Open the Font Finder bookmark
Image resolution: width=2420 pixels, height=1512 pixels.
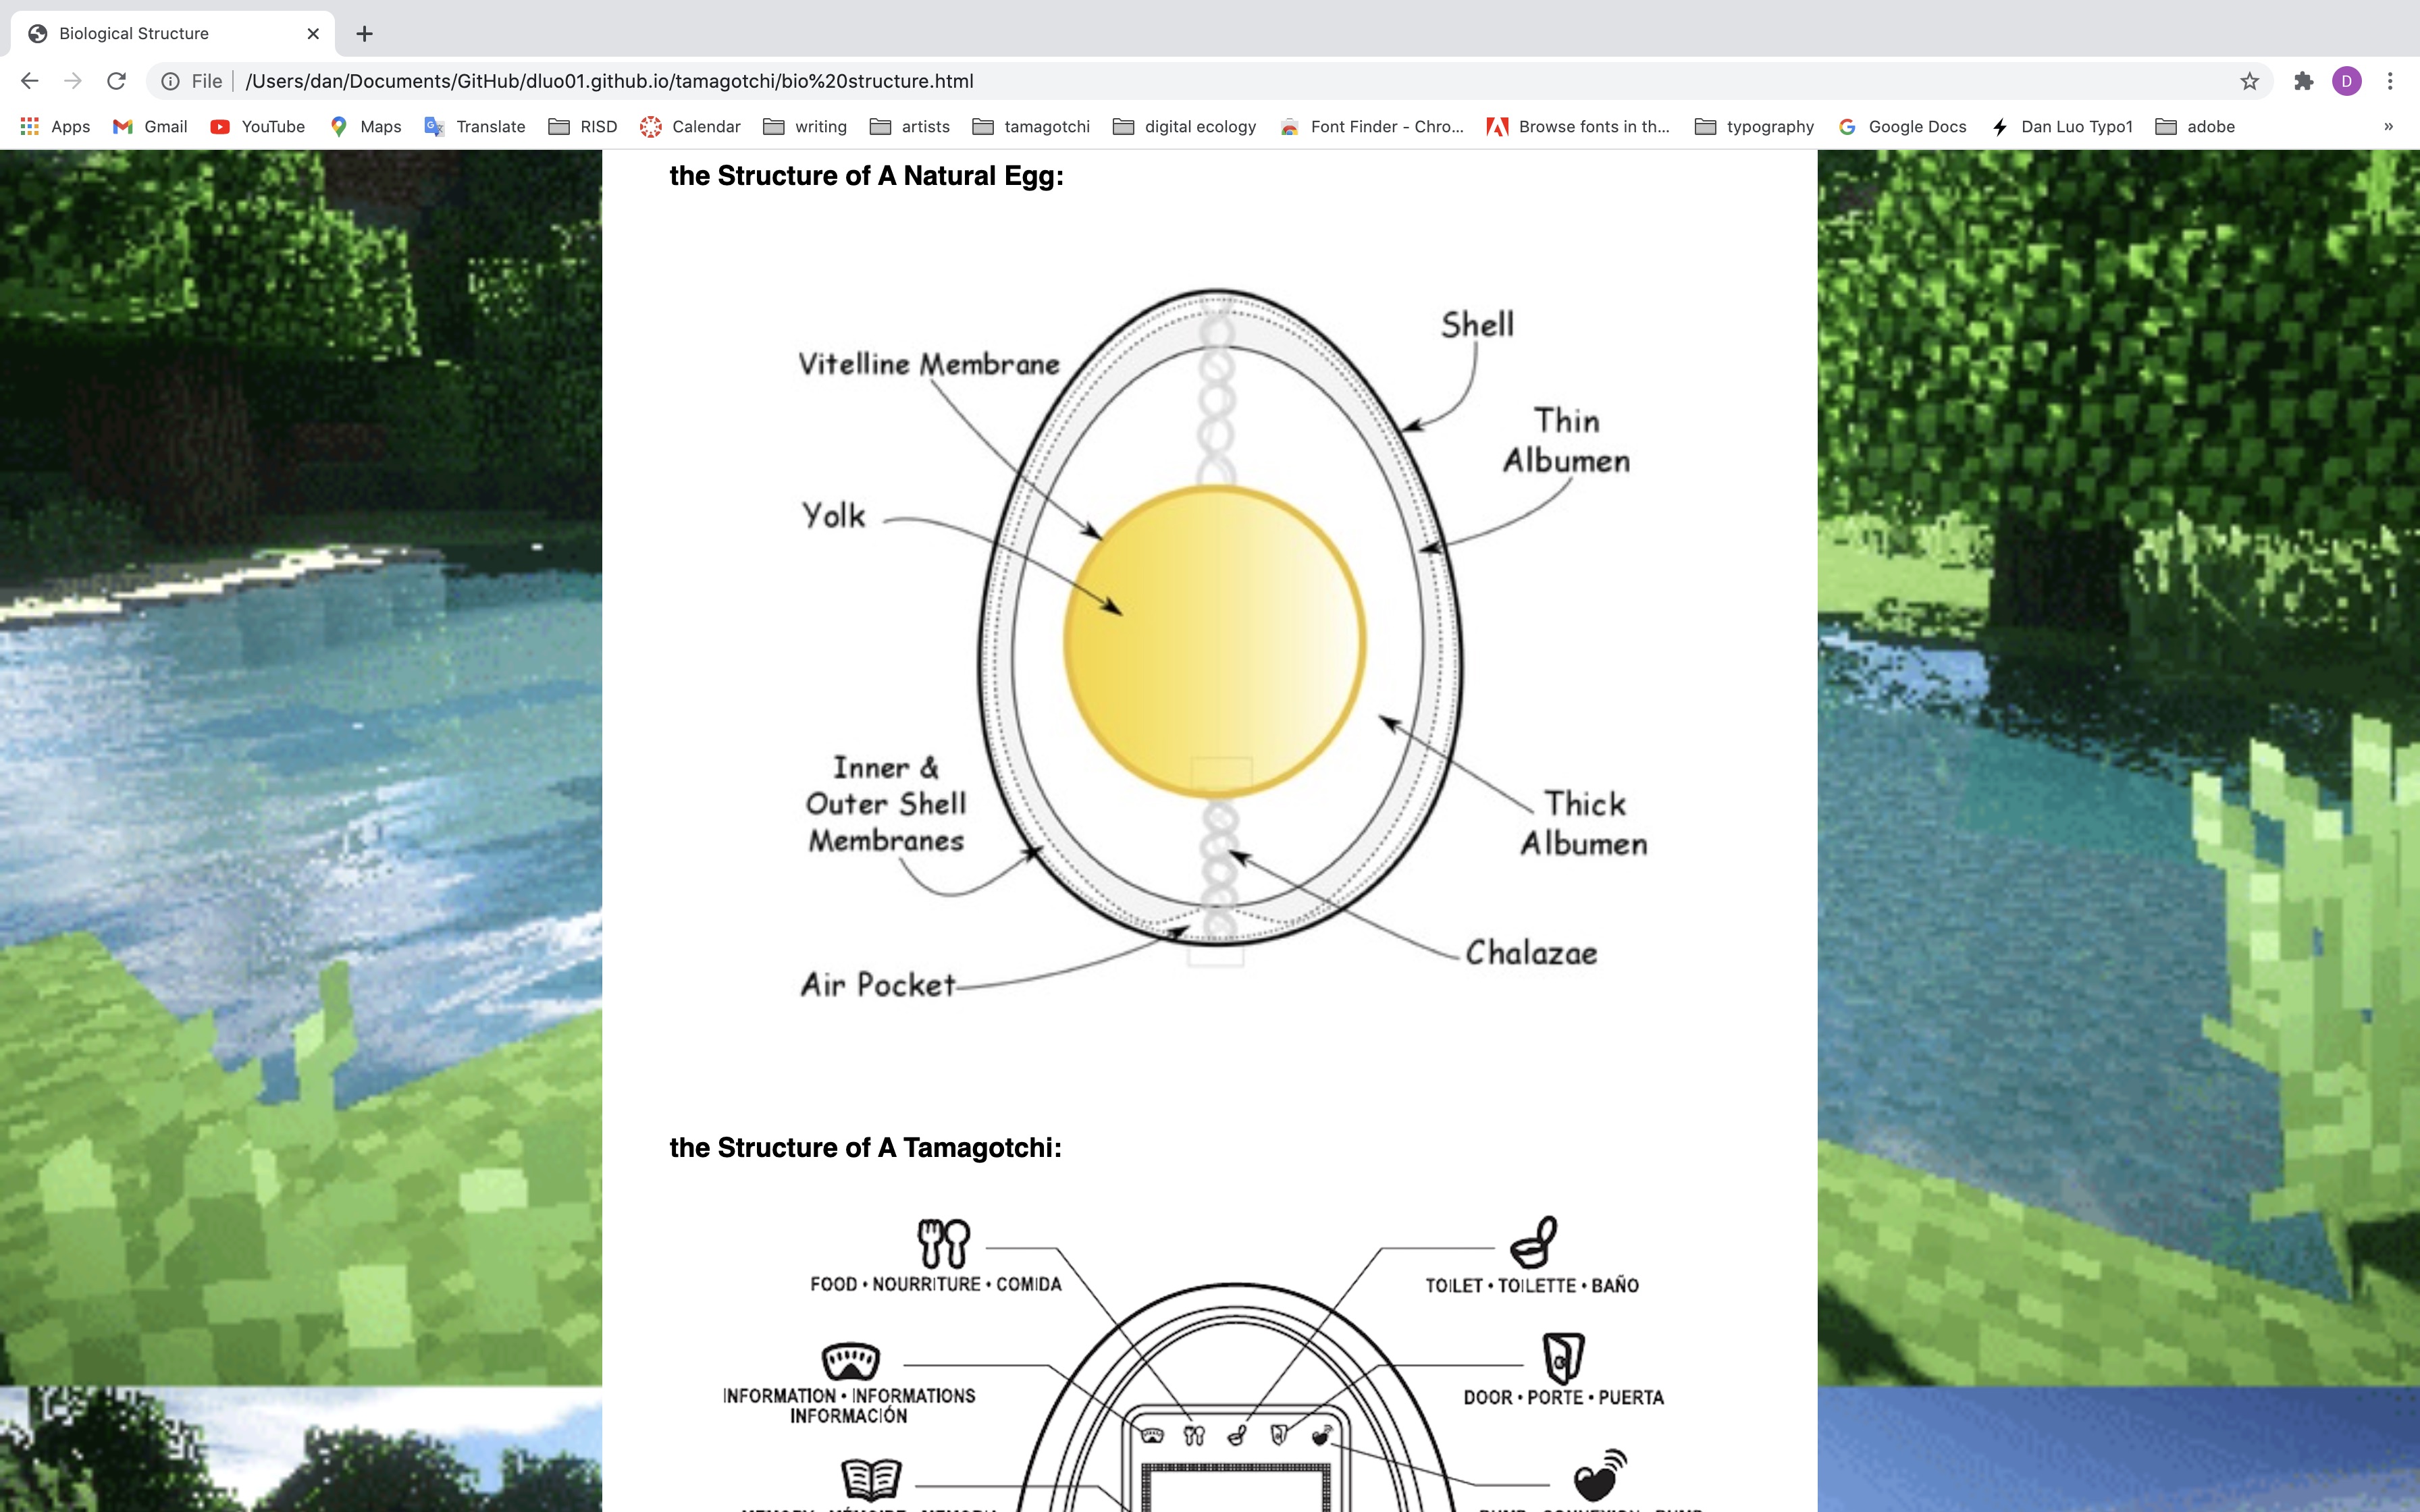[1371, 126]
